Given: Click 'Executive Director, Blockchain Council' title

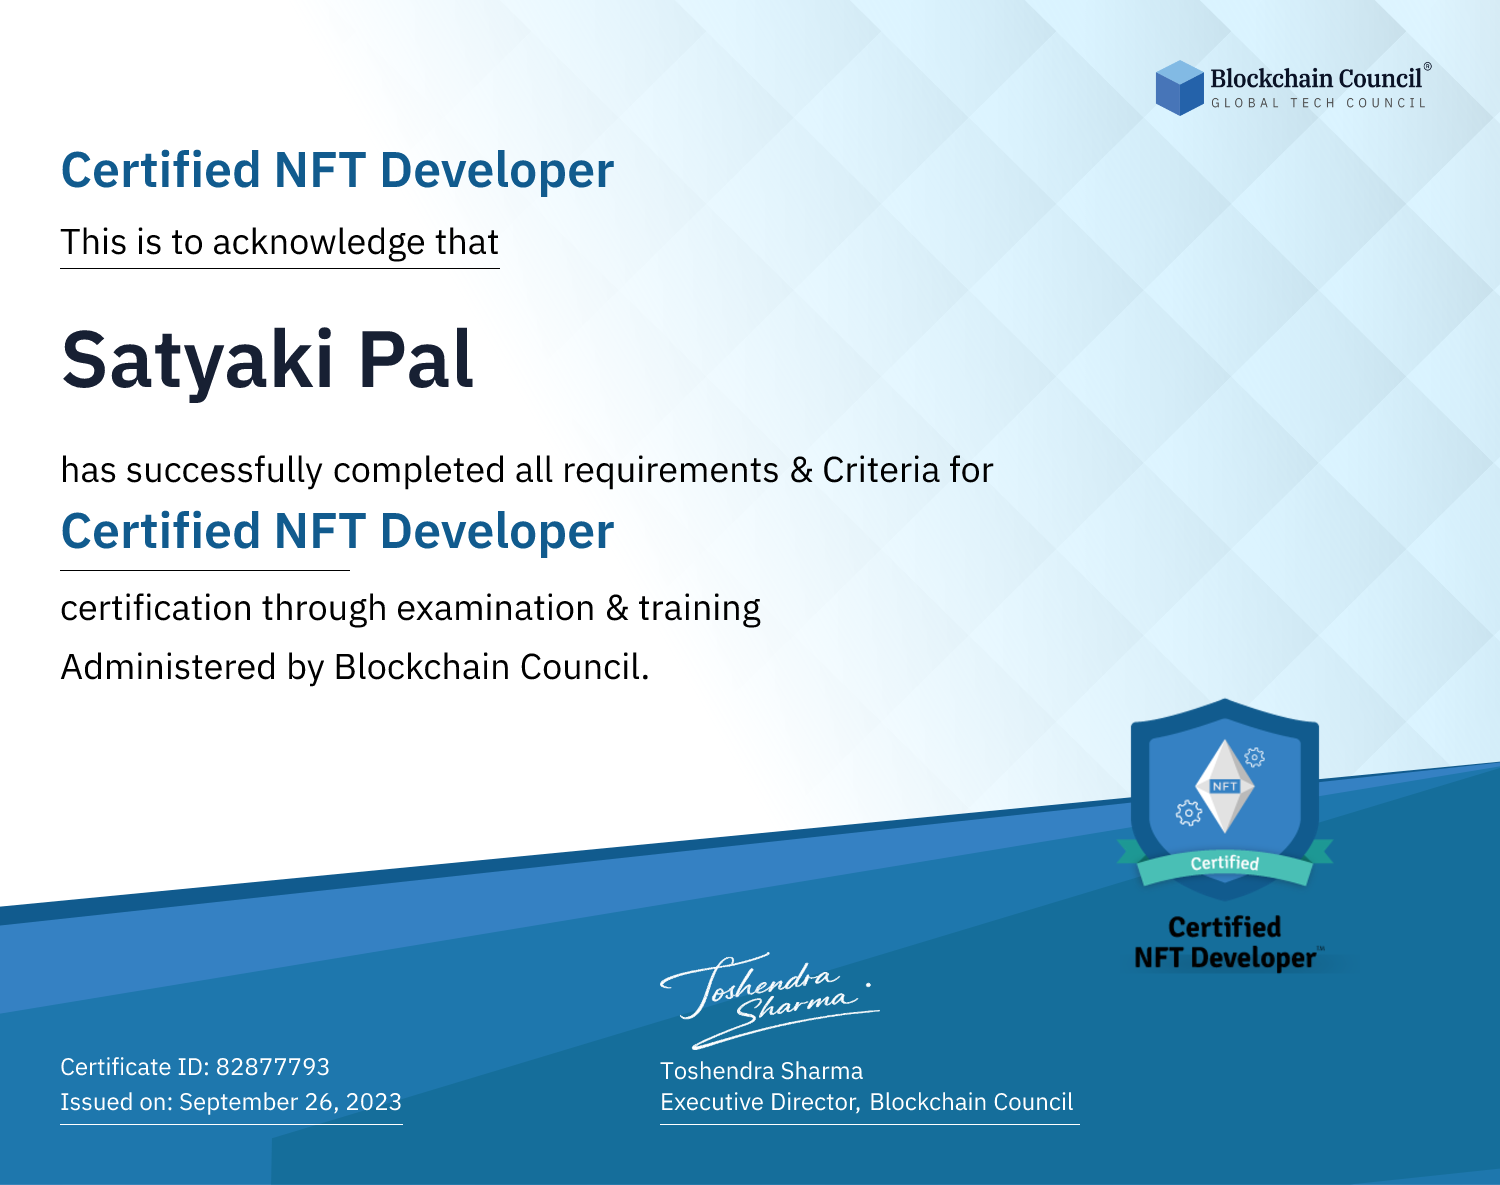Looking at the screenshot, I should pos(866,1102).
